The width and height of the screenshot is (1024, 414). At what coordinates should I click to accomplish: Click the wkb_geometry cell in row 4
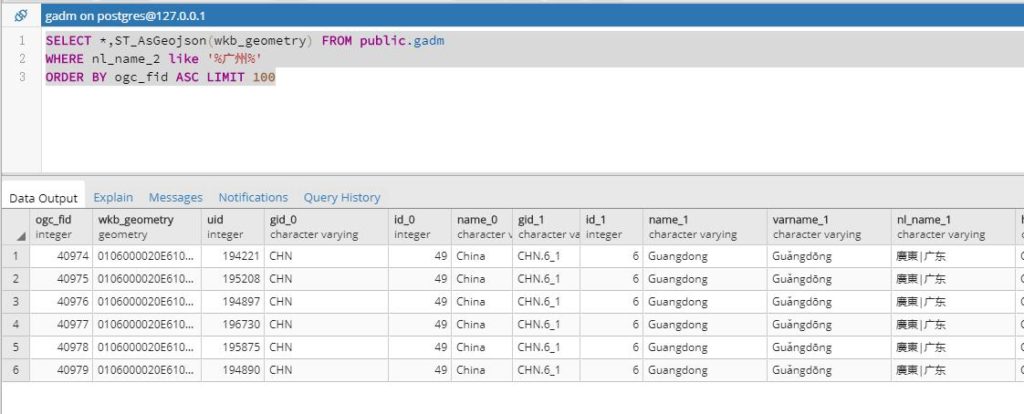147,325
